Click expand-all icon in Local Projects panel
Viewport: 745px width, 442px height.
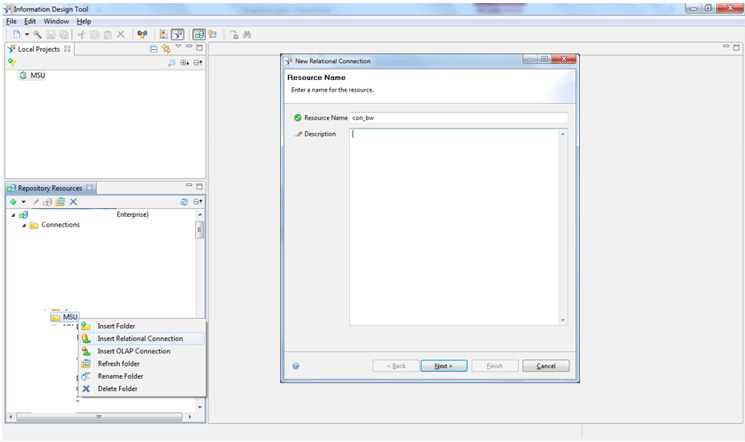tap(184, 63)
